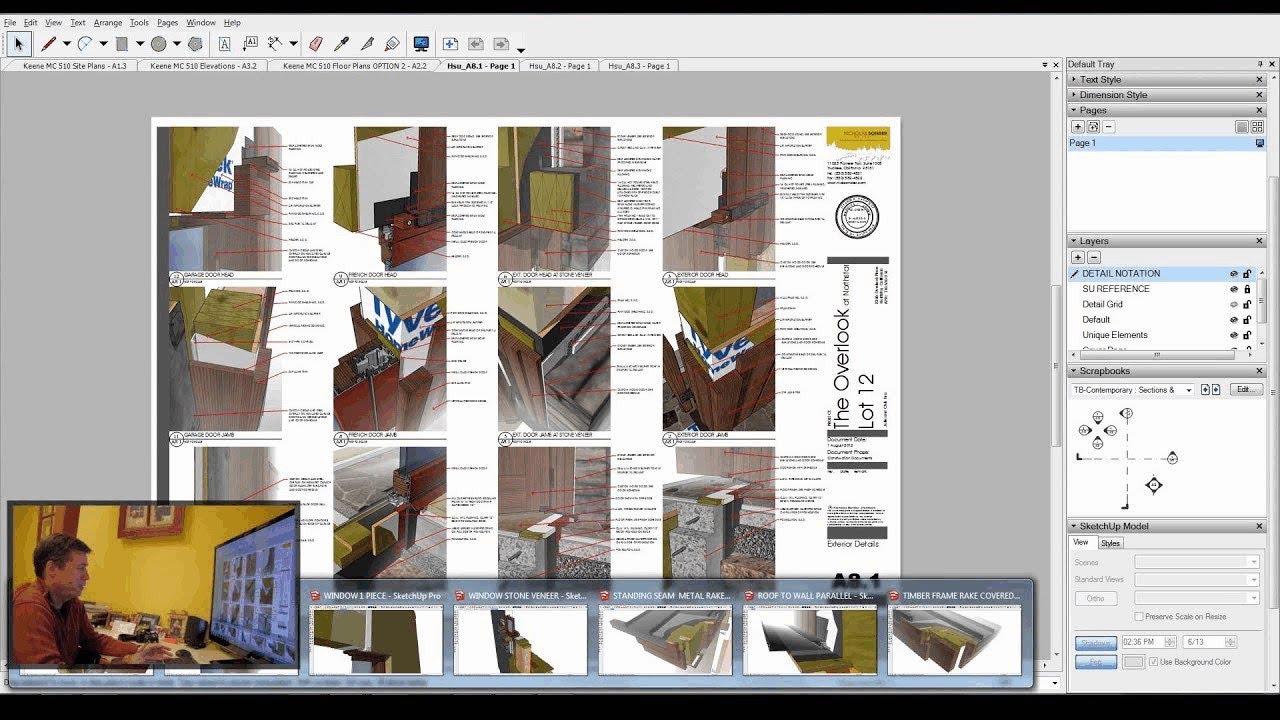Select the Dimension tool
This screenshot has height=720, width=1280.
pyautogui.click(x=275, y=44)
